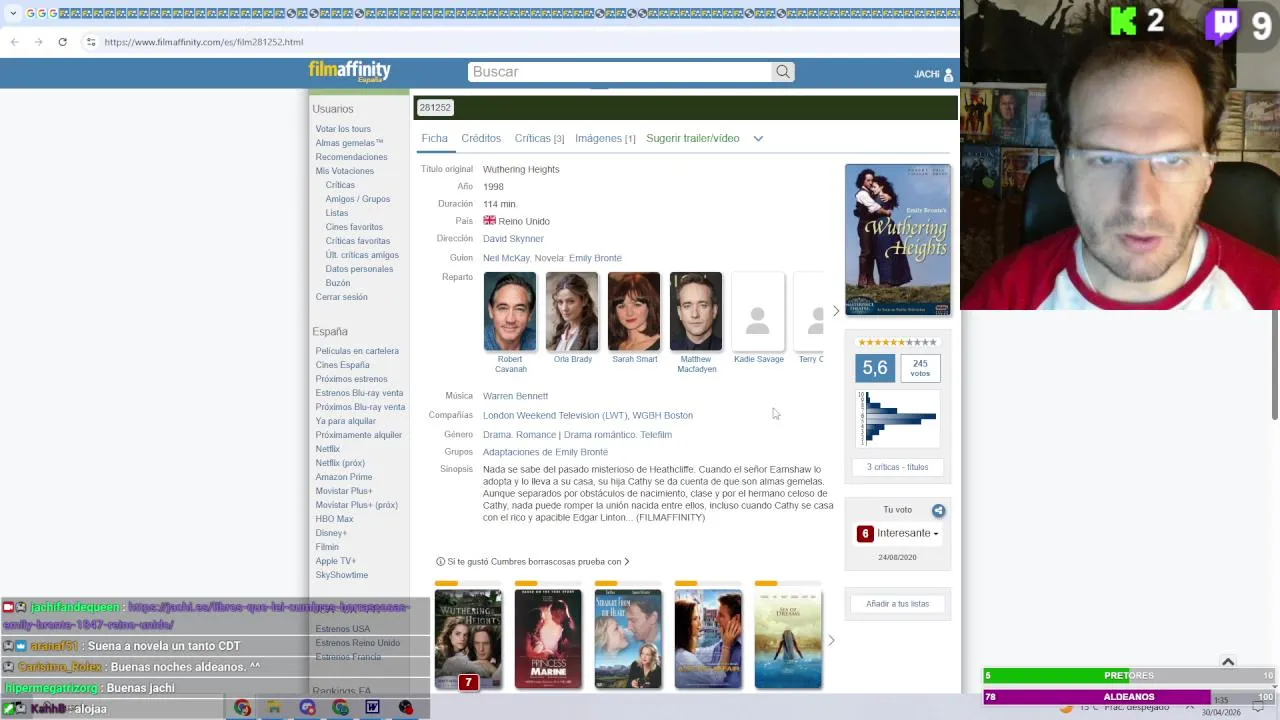
Task: Open Robert Cavanah's cast photo
Action: tap(510, 312)
